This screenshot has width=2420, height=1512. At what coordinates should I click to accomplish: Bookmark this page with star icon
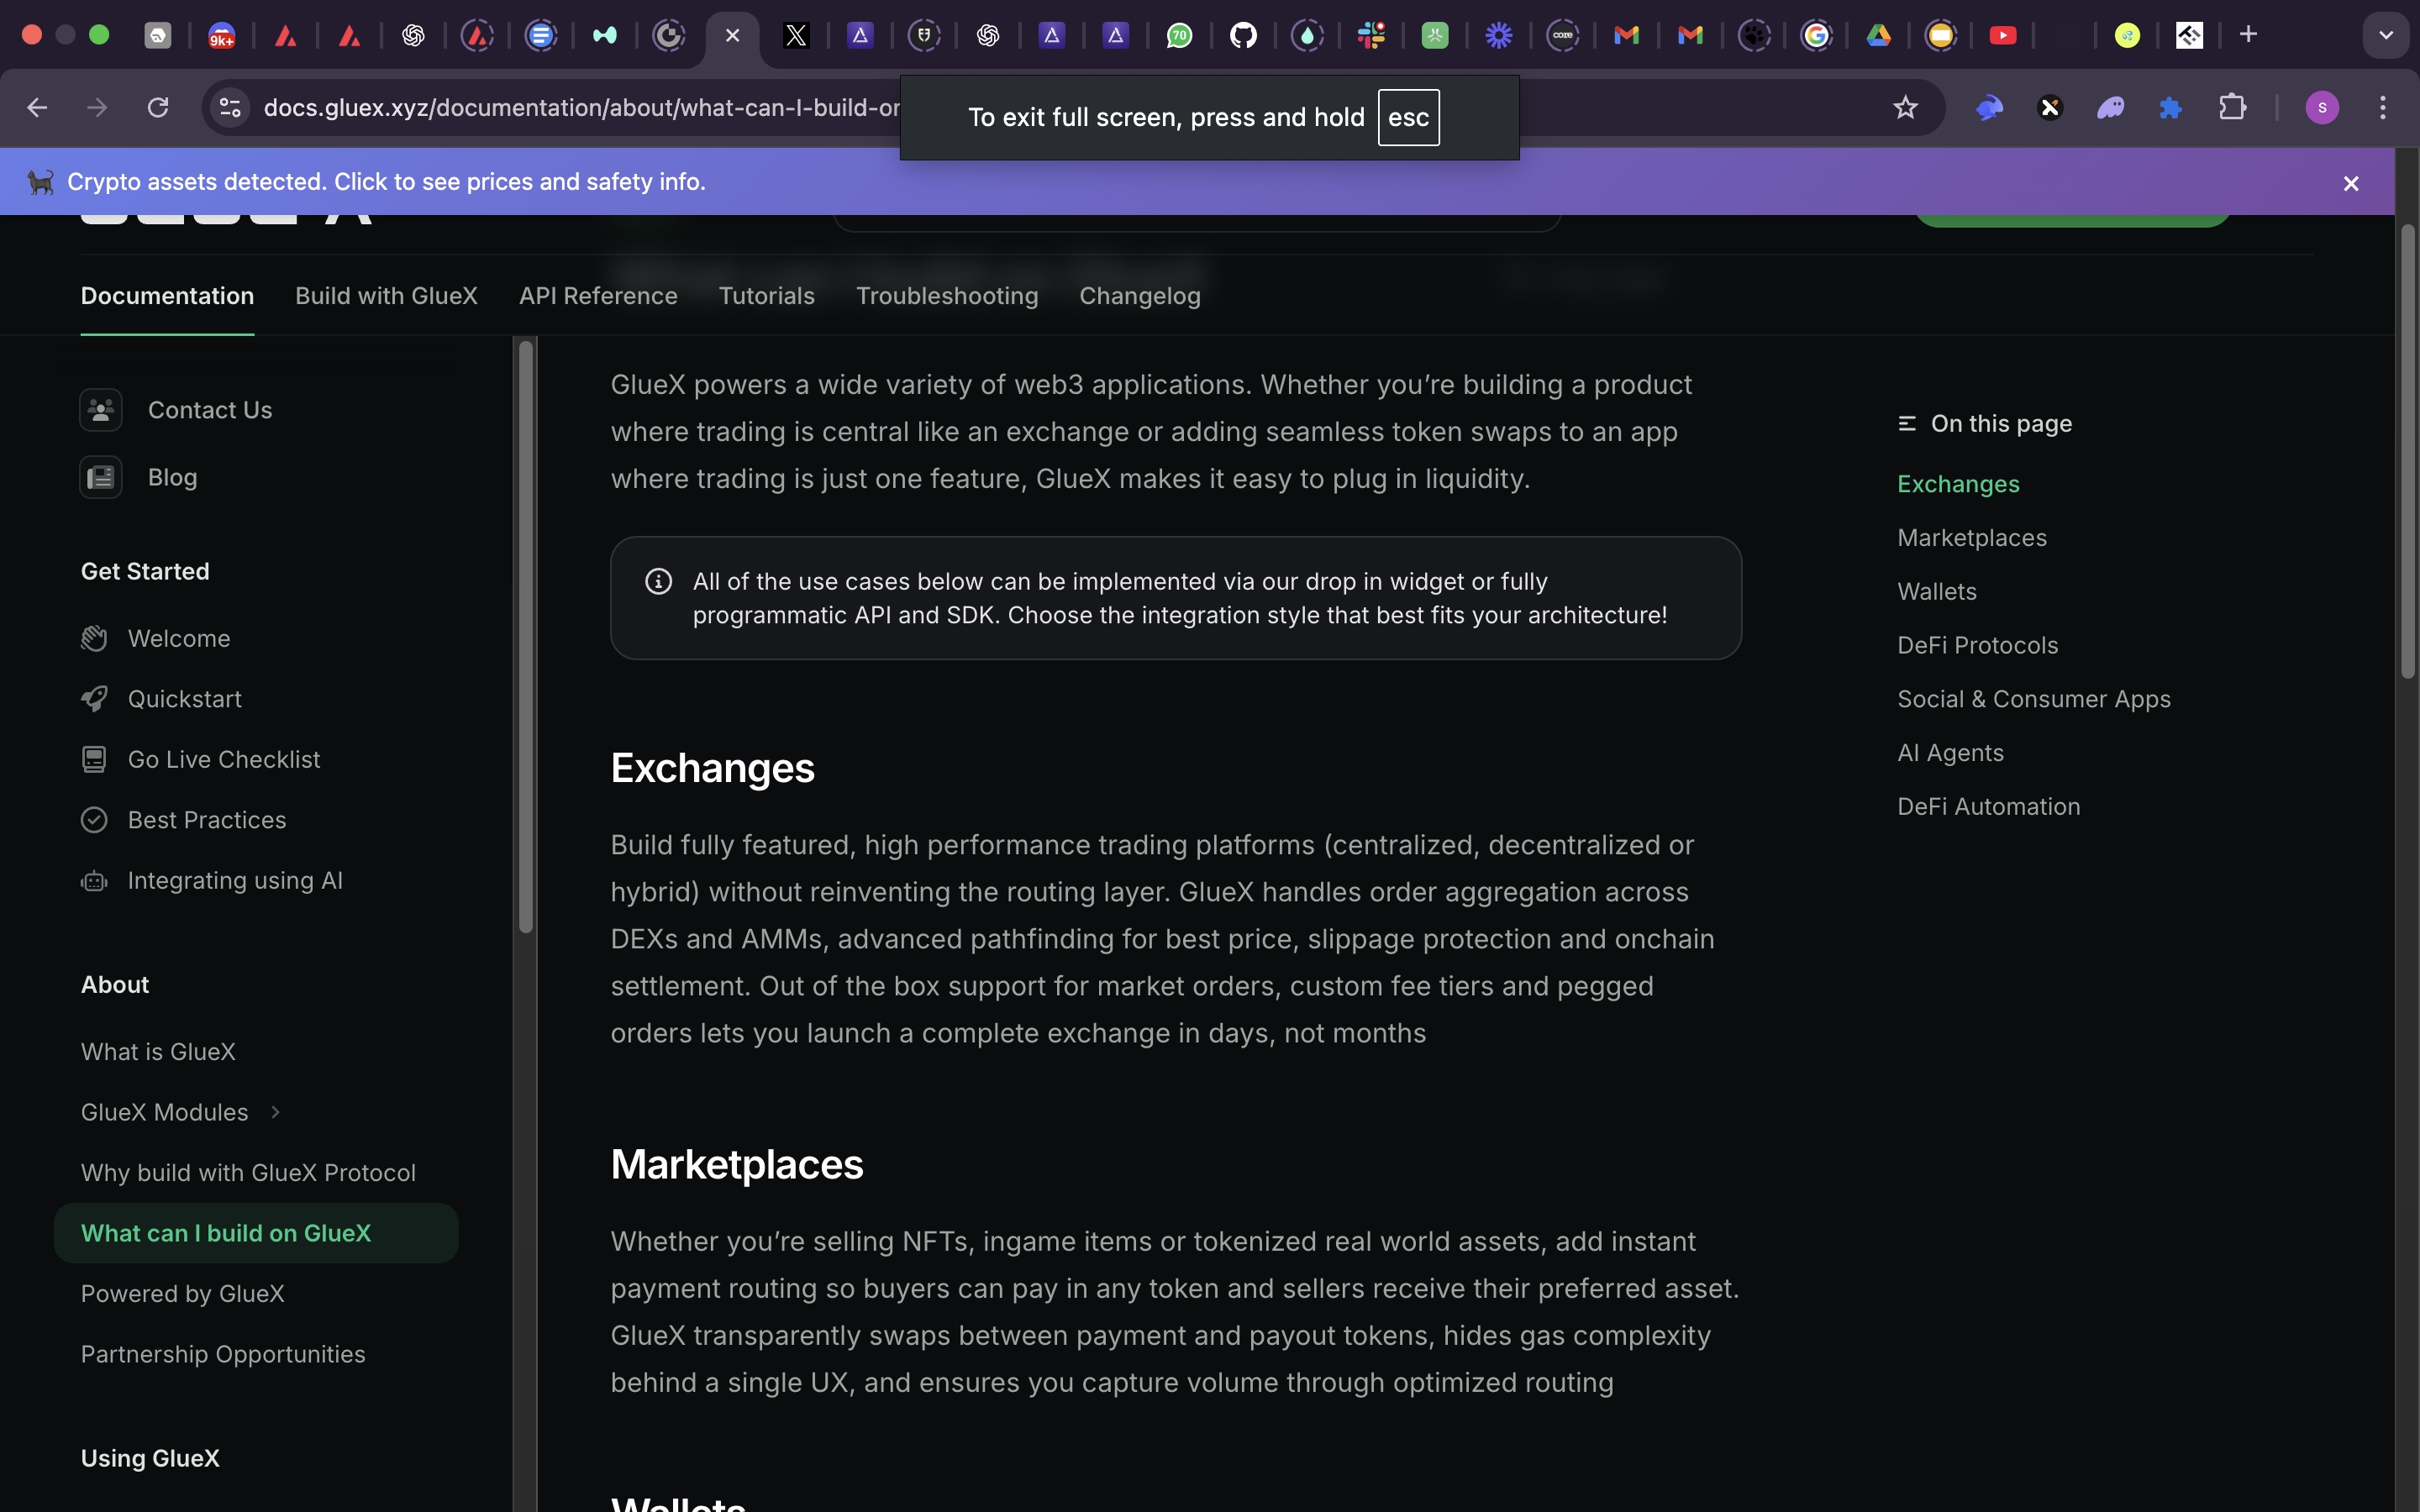pos(1905,108)
